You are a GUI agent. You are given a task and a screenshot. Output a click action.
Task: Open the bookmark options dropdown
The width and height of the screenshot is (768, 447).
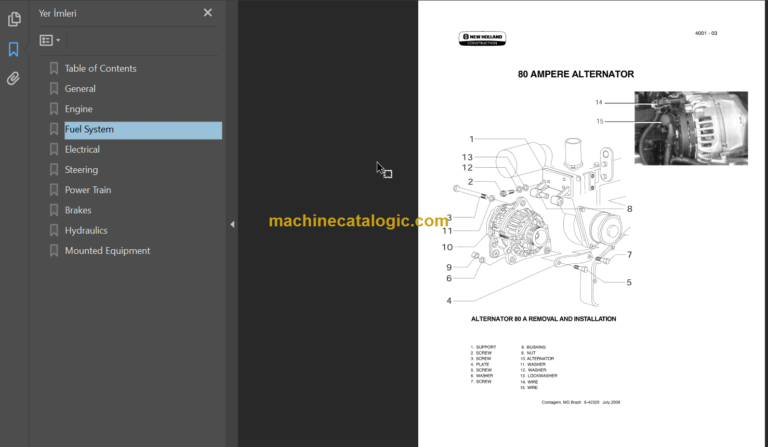tap(50, 40)
